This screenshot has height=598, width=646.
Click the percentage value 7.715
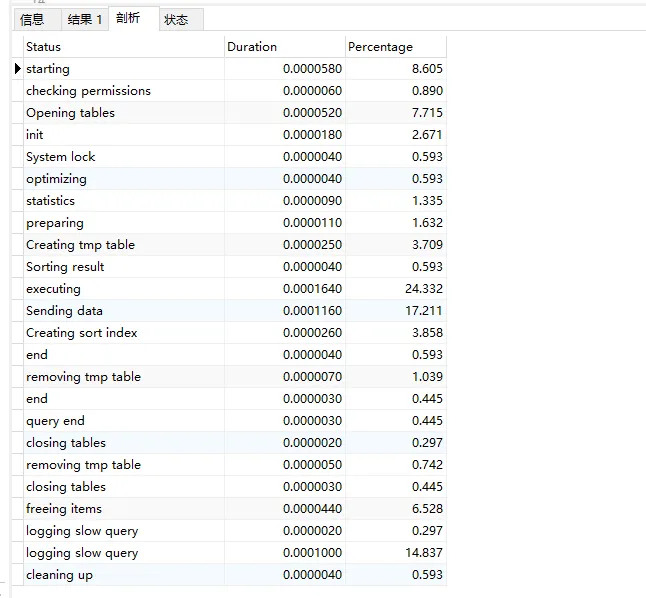(x=427, y=113)
